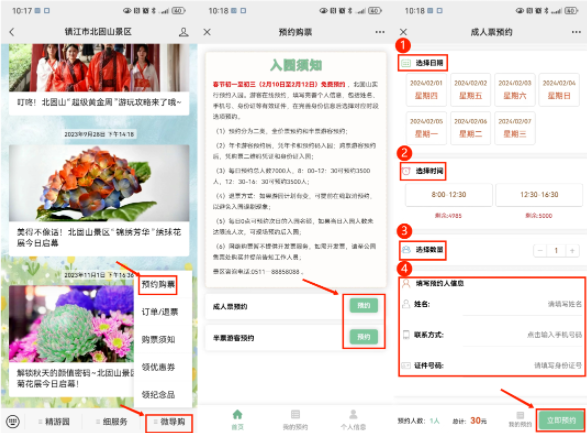
Task: Choose date 2024/02/01 星期四
Action: pos(426,90)
